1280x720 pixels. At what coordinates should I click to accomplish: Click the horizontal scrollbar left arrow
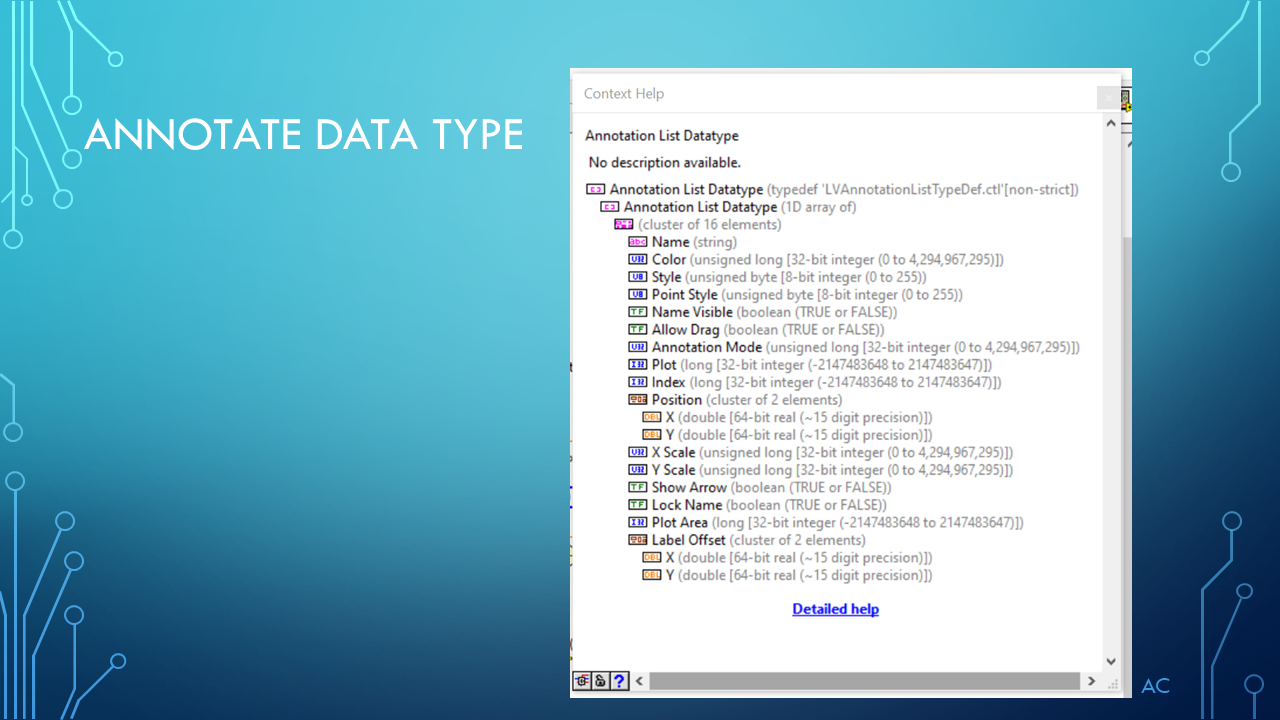640,681
